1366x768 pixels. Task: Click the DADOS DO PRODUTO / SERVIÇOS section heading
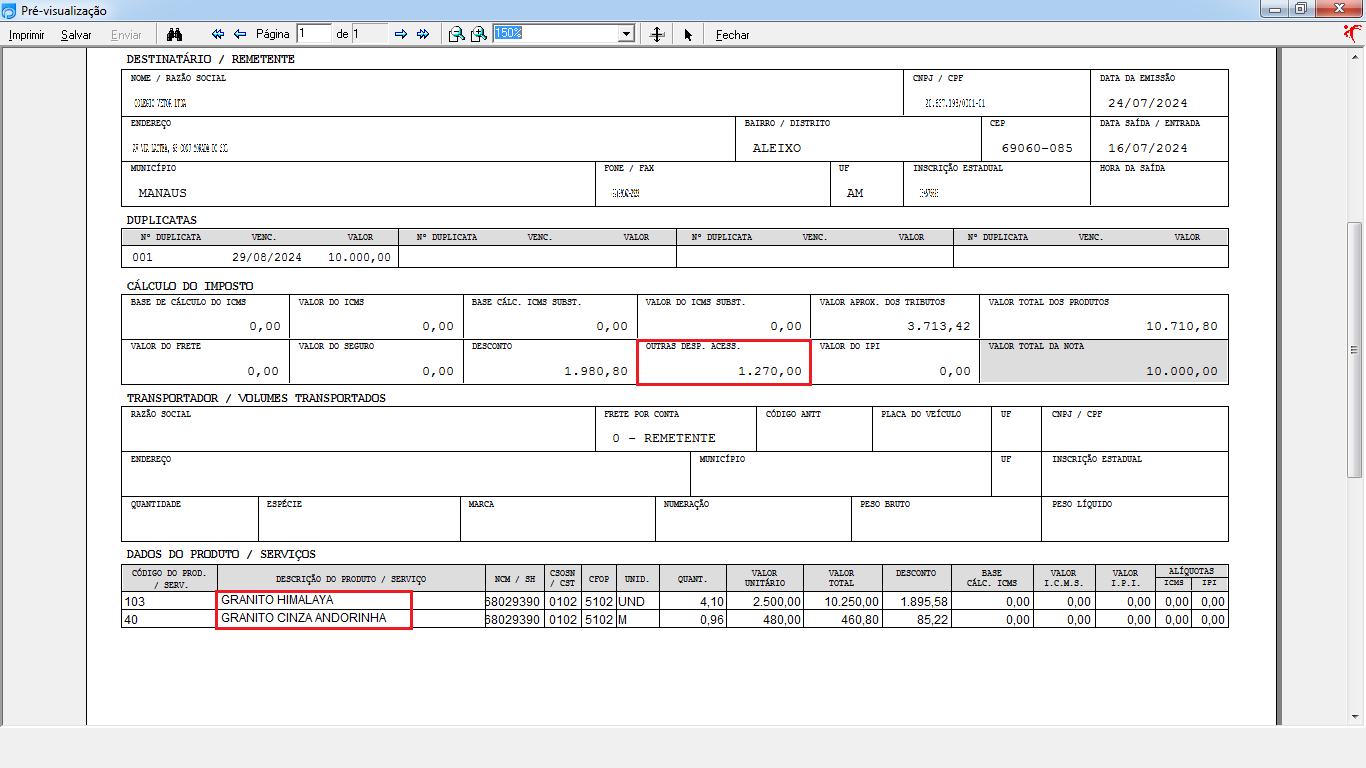pos(221,554)
